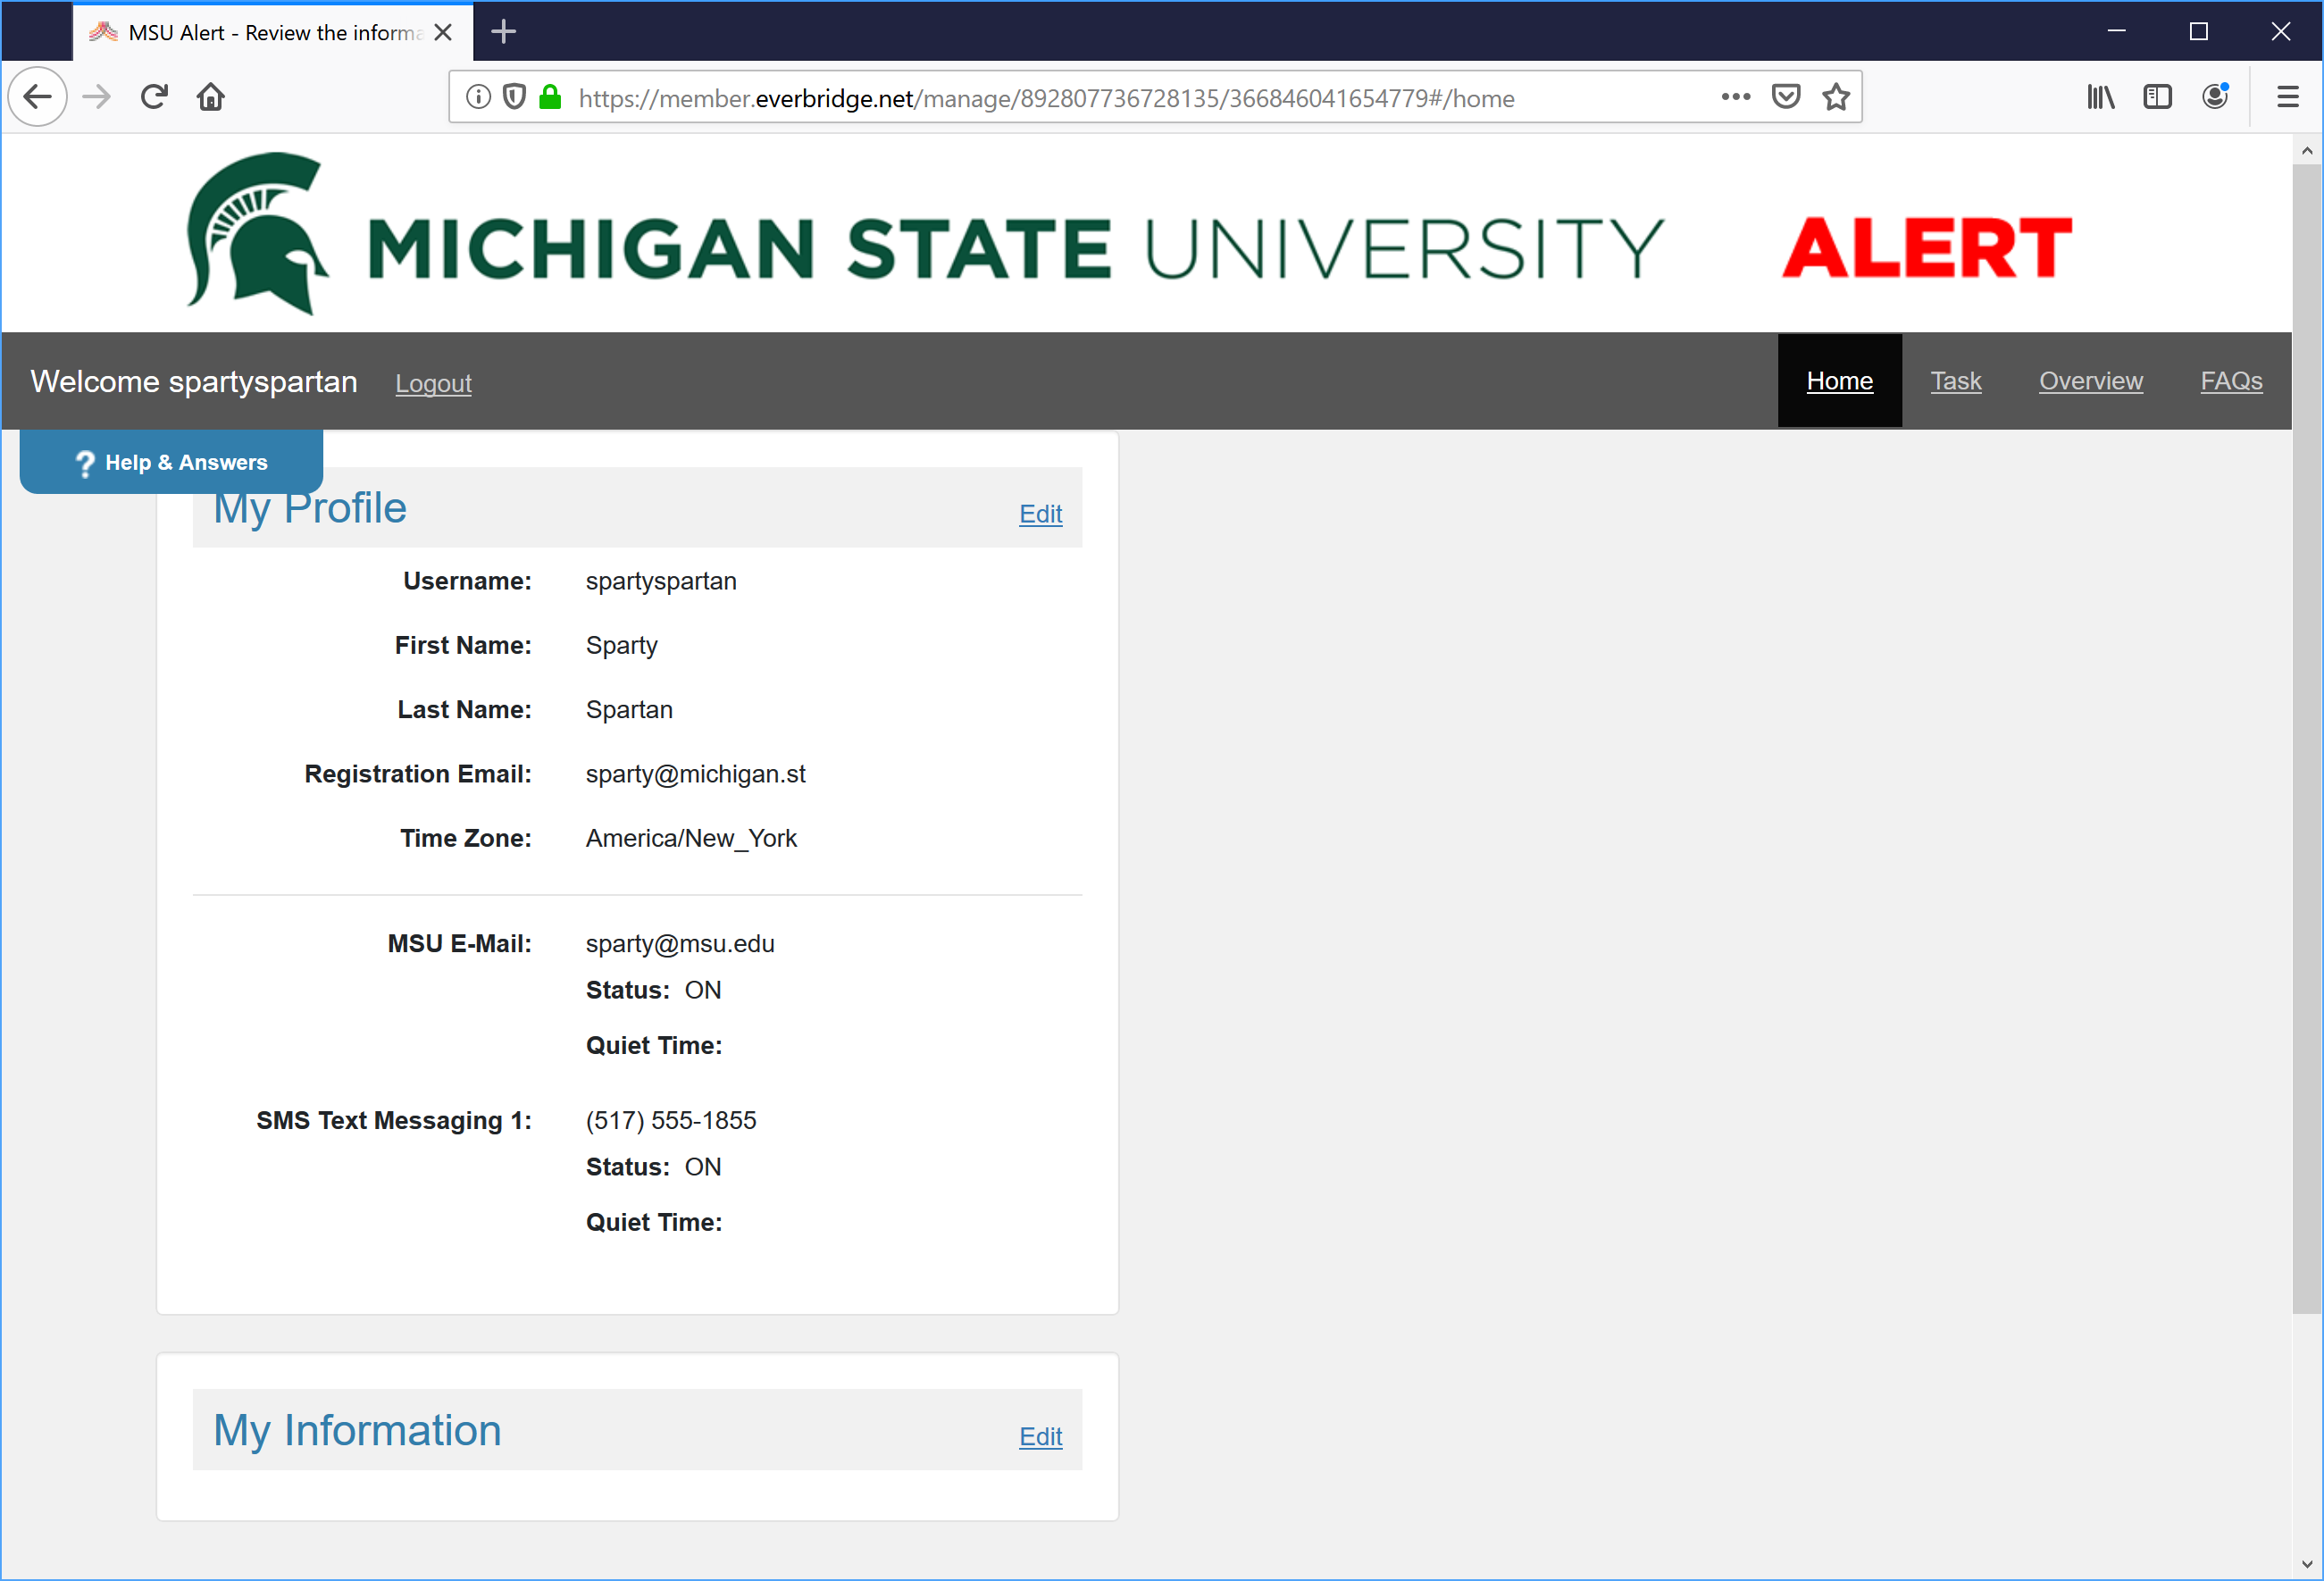The image size is (2324, 1581).
Task: Open the Task navigation link
Action: click(1955, 381)
